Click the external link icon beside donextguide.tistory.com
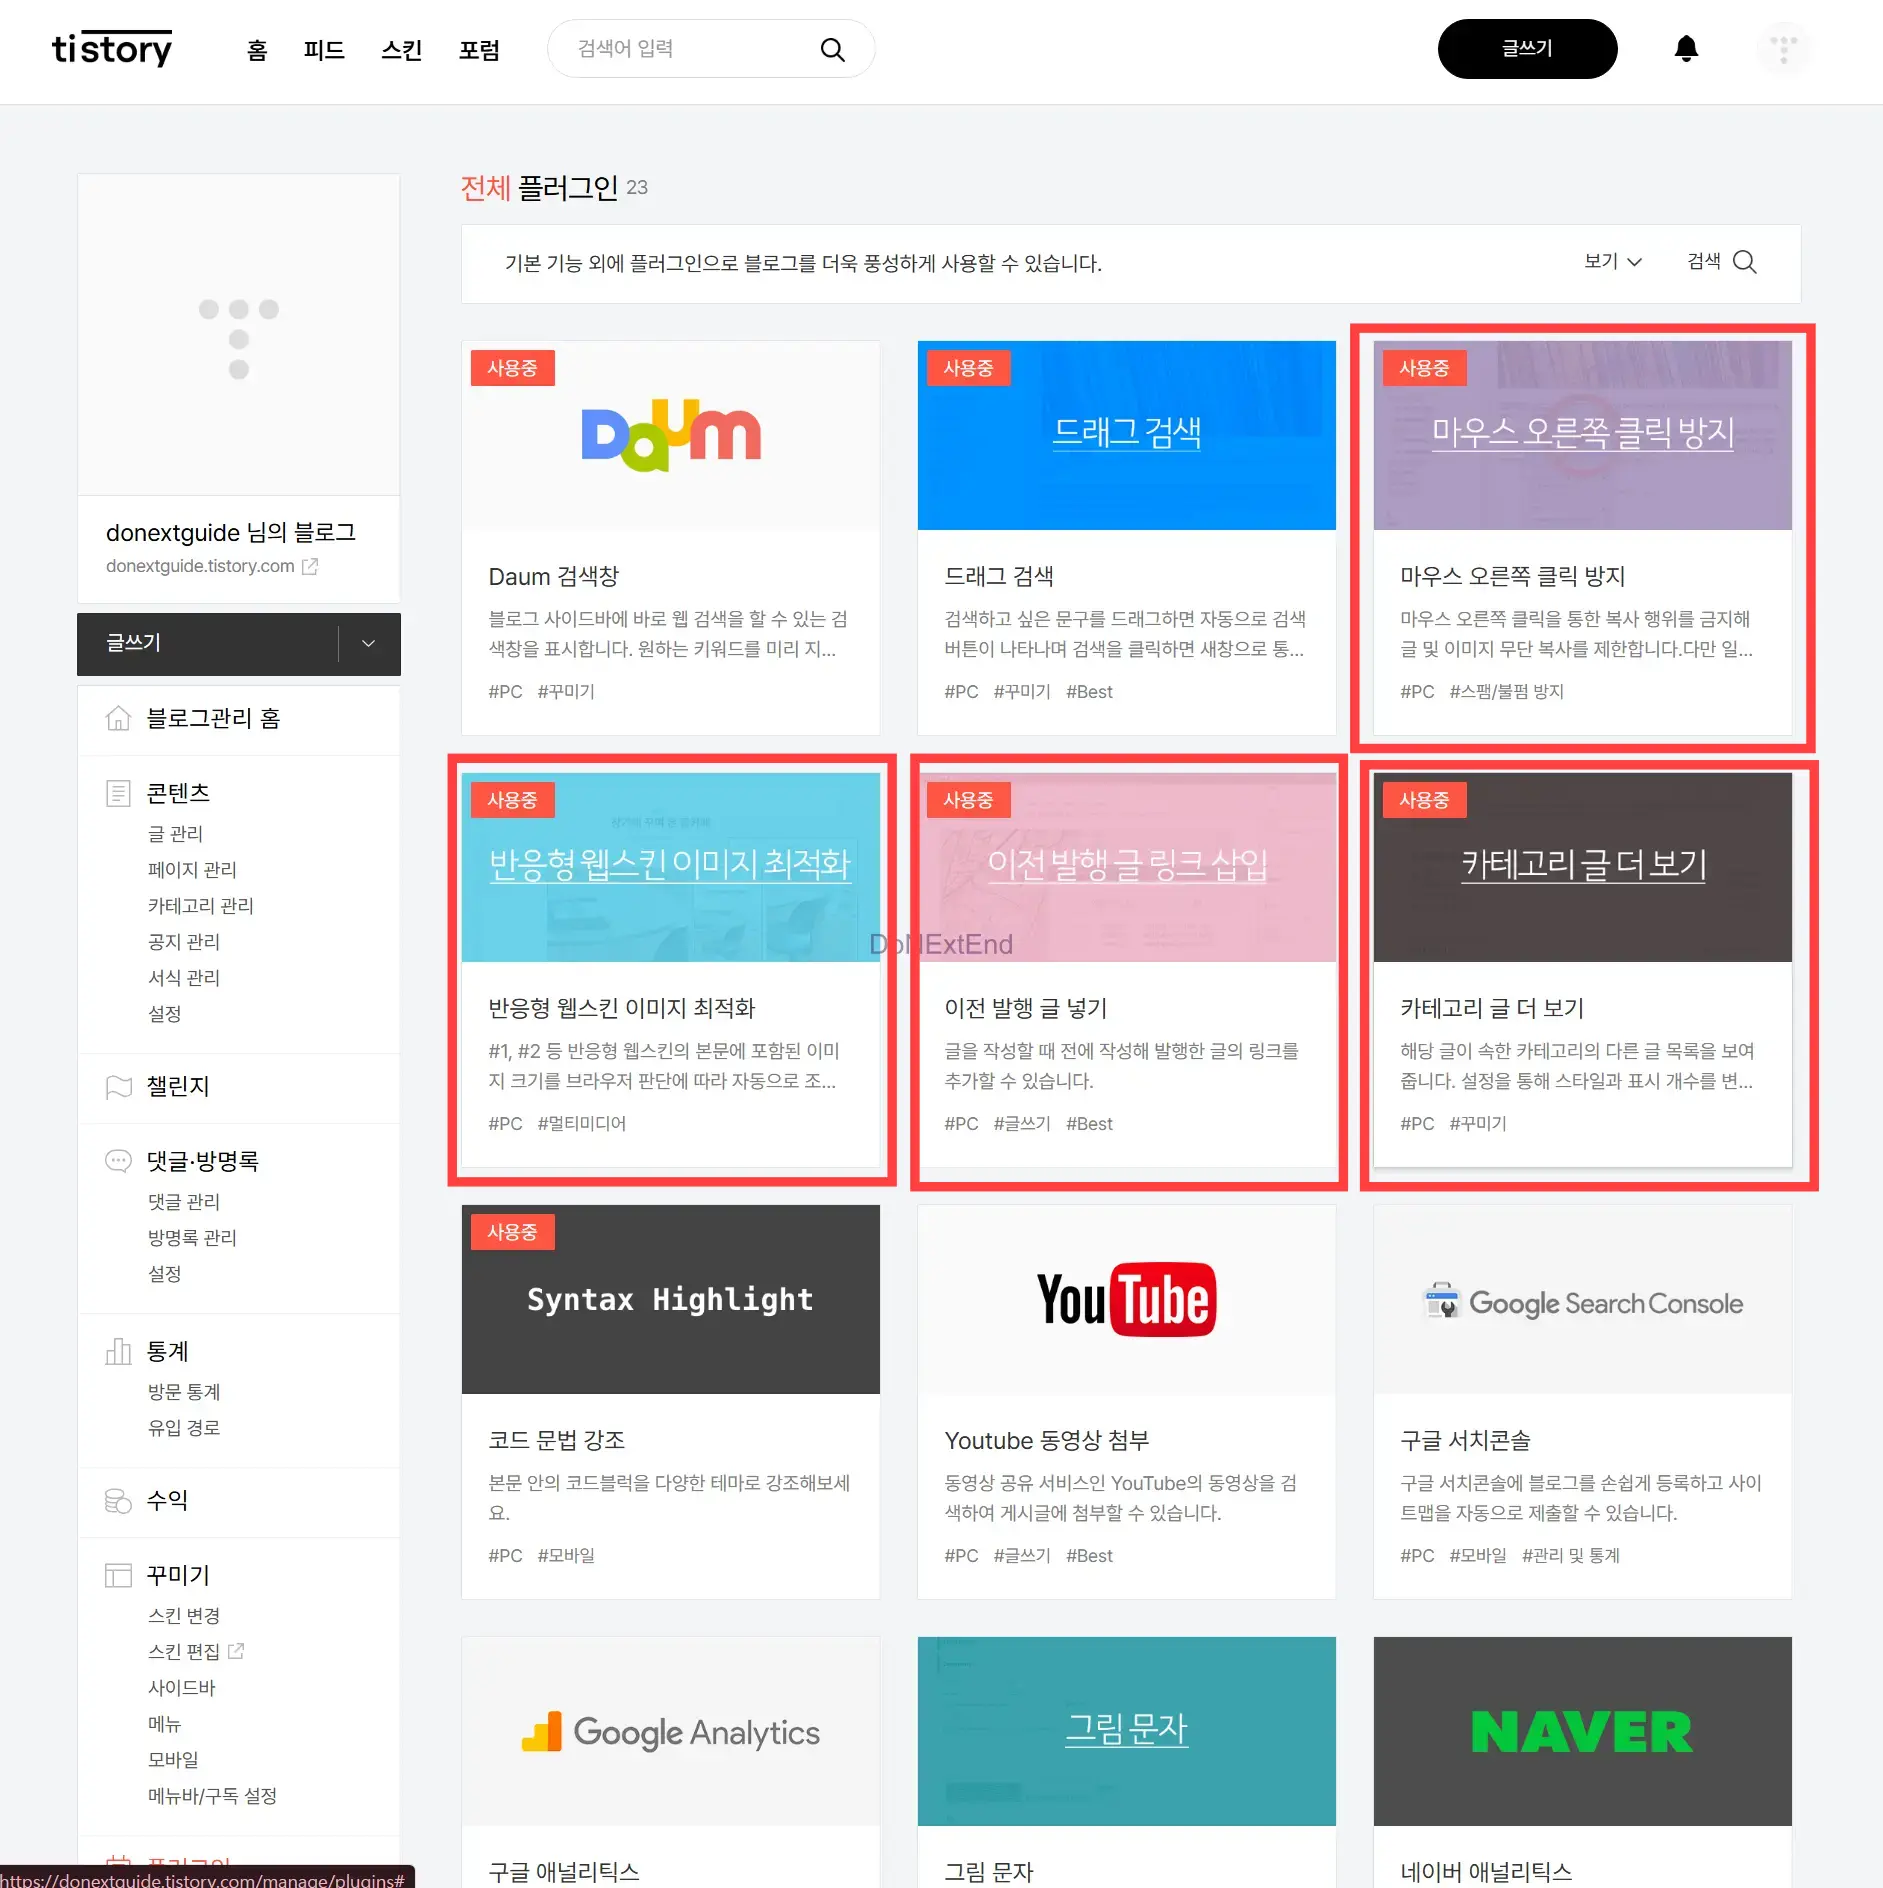This screenshot has height=1888, width=1883. [x=310, y=566]
